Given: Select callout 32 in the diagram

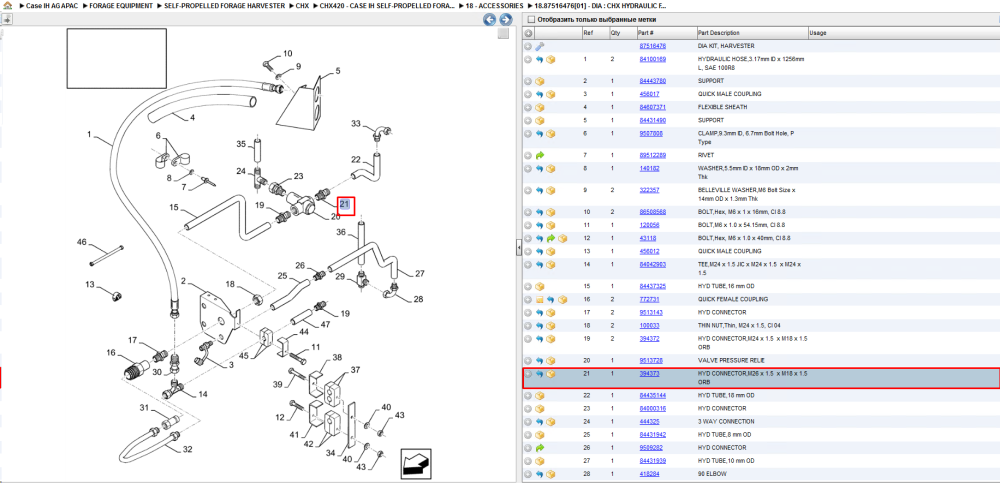Looking at the screenshot, I should [x=188, y=449].
